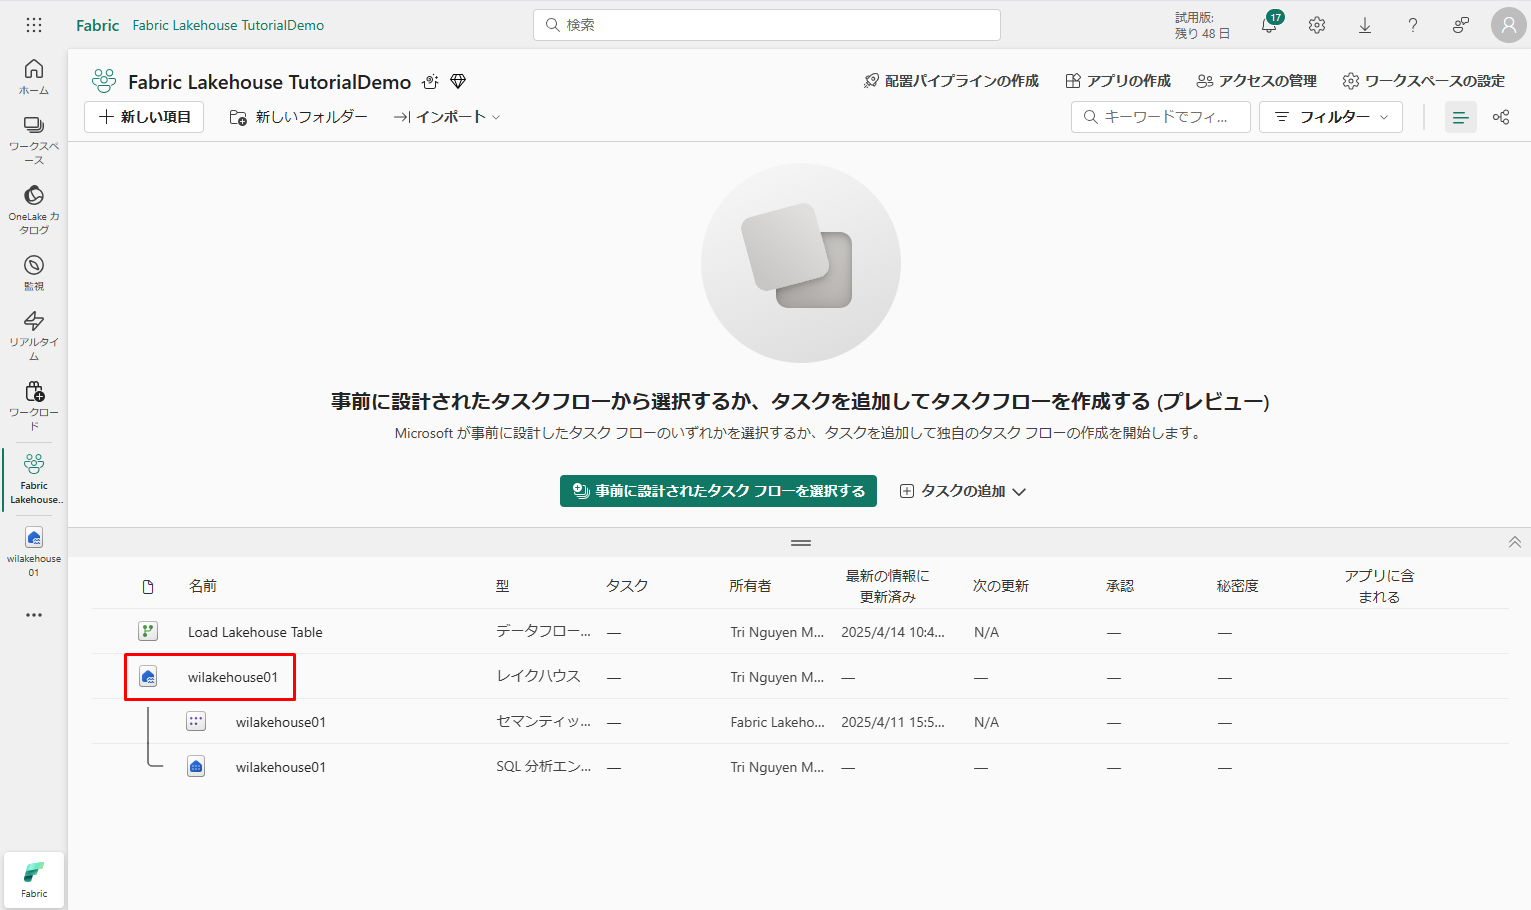
Task: Open the Real-Time (リアルタイム) hub icon
Action: pos(34,333)
